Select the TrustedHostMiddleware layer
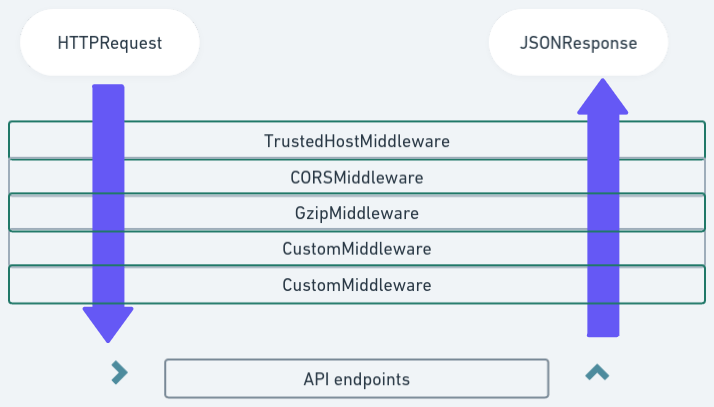The height and width of the screenshot is (407, 714). 357,140
